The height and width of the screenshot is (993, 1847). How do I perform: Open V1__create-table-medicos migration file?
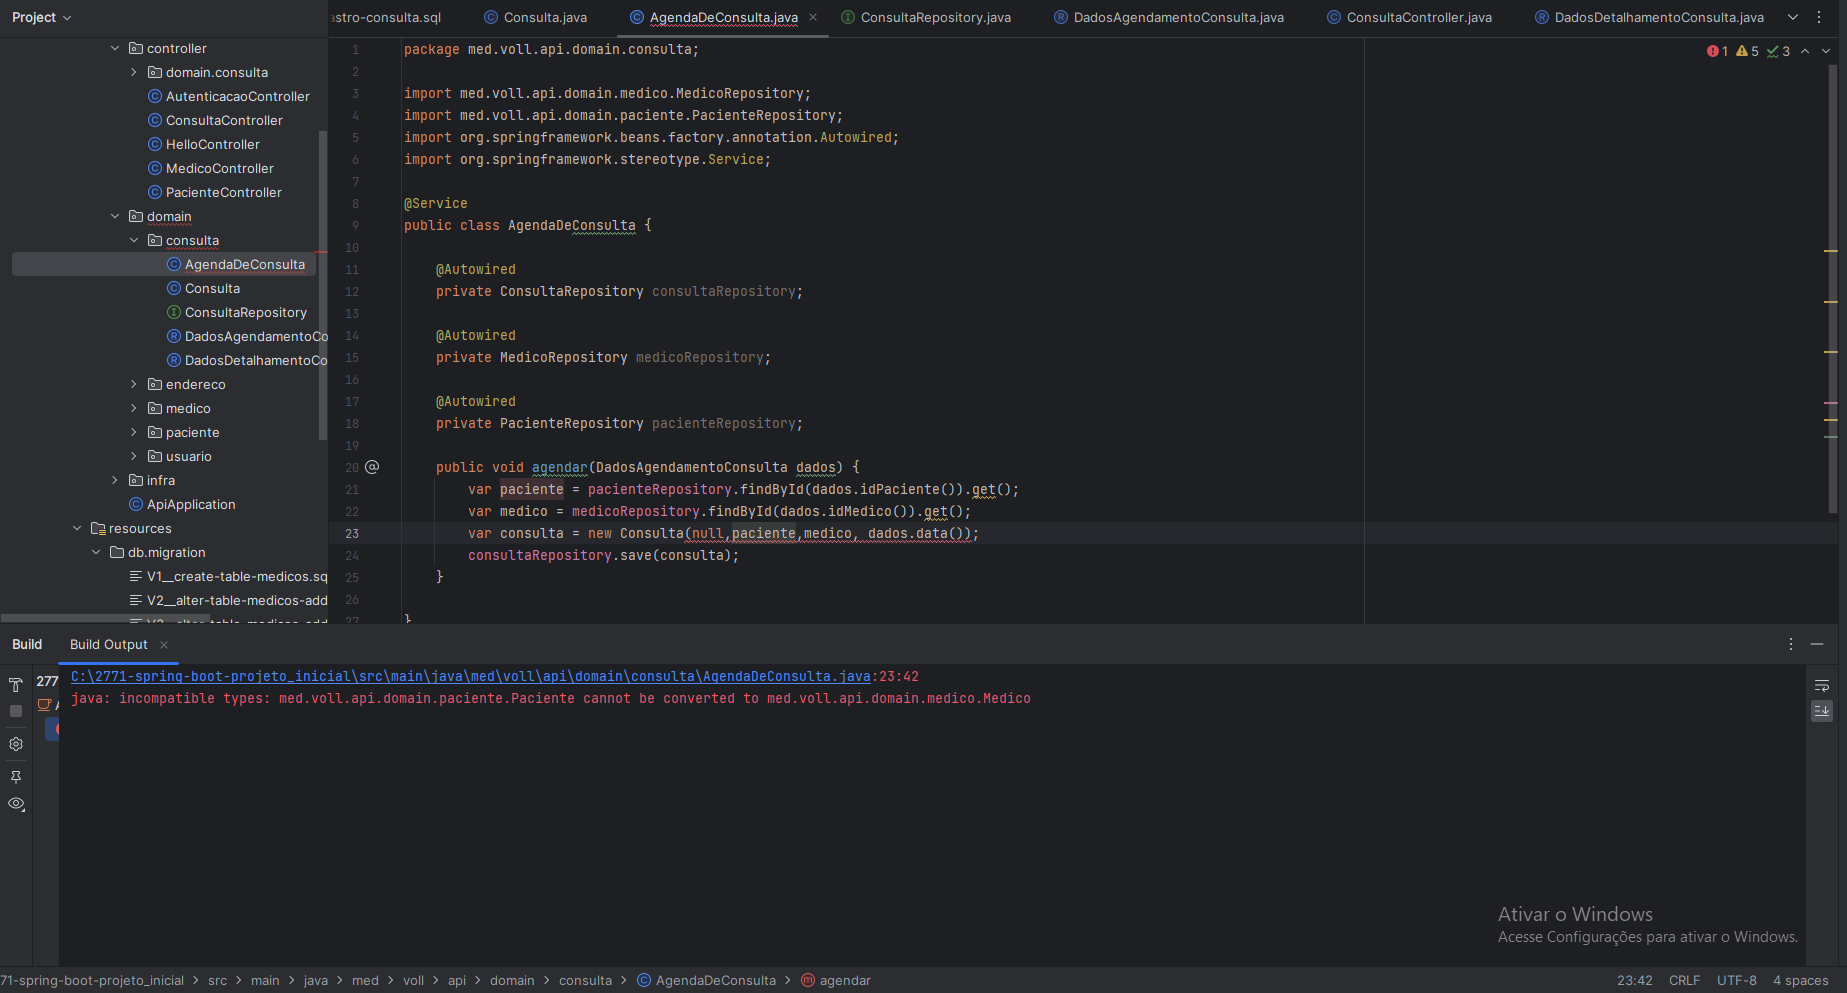(x=237, y=576)
